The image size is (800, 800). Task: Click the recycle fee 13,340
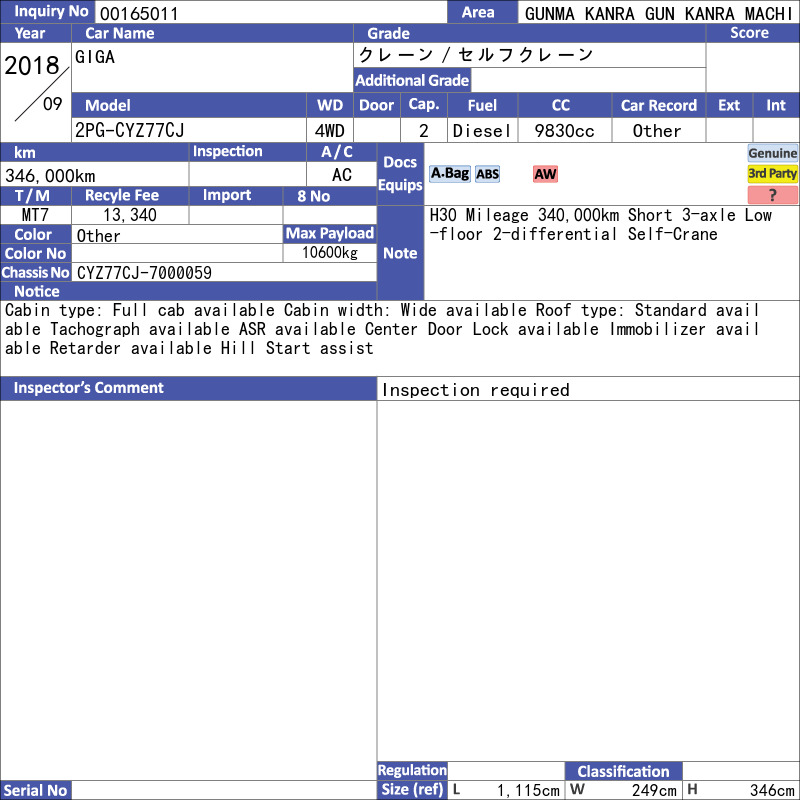[130, 215]
